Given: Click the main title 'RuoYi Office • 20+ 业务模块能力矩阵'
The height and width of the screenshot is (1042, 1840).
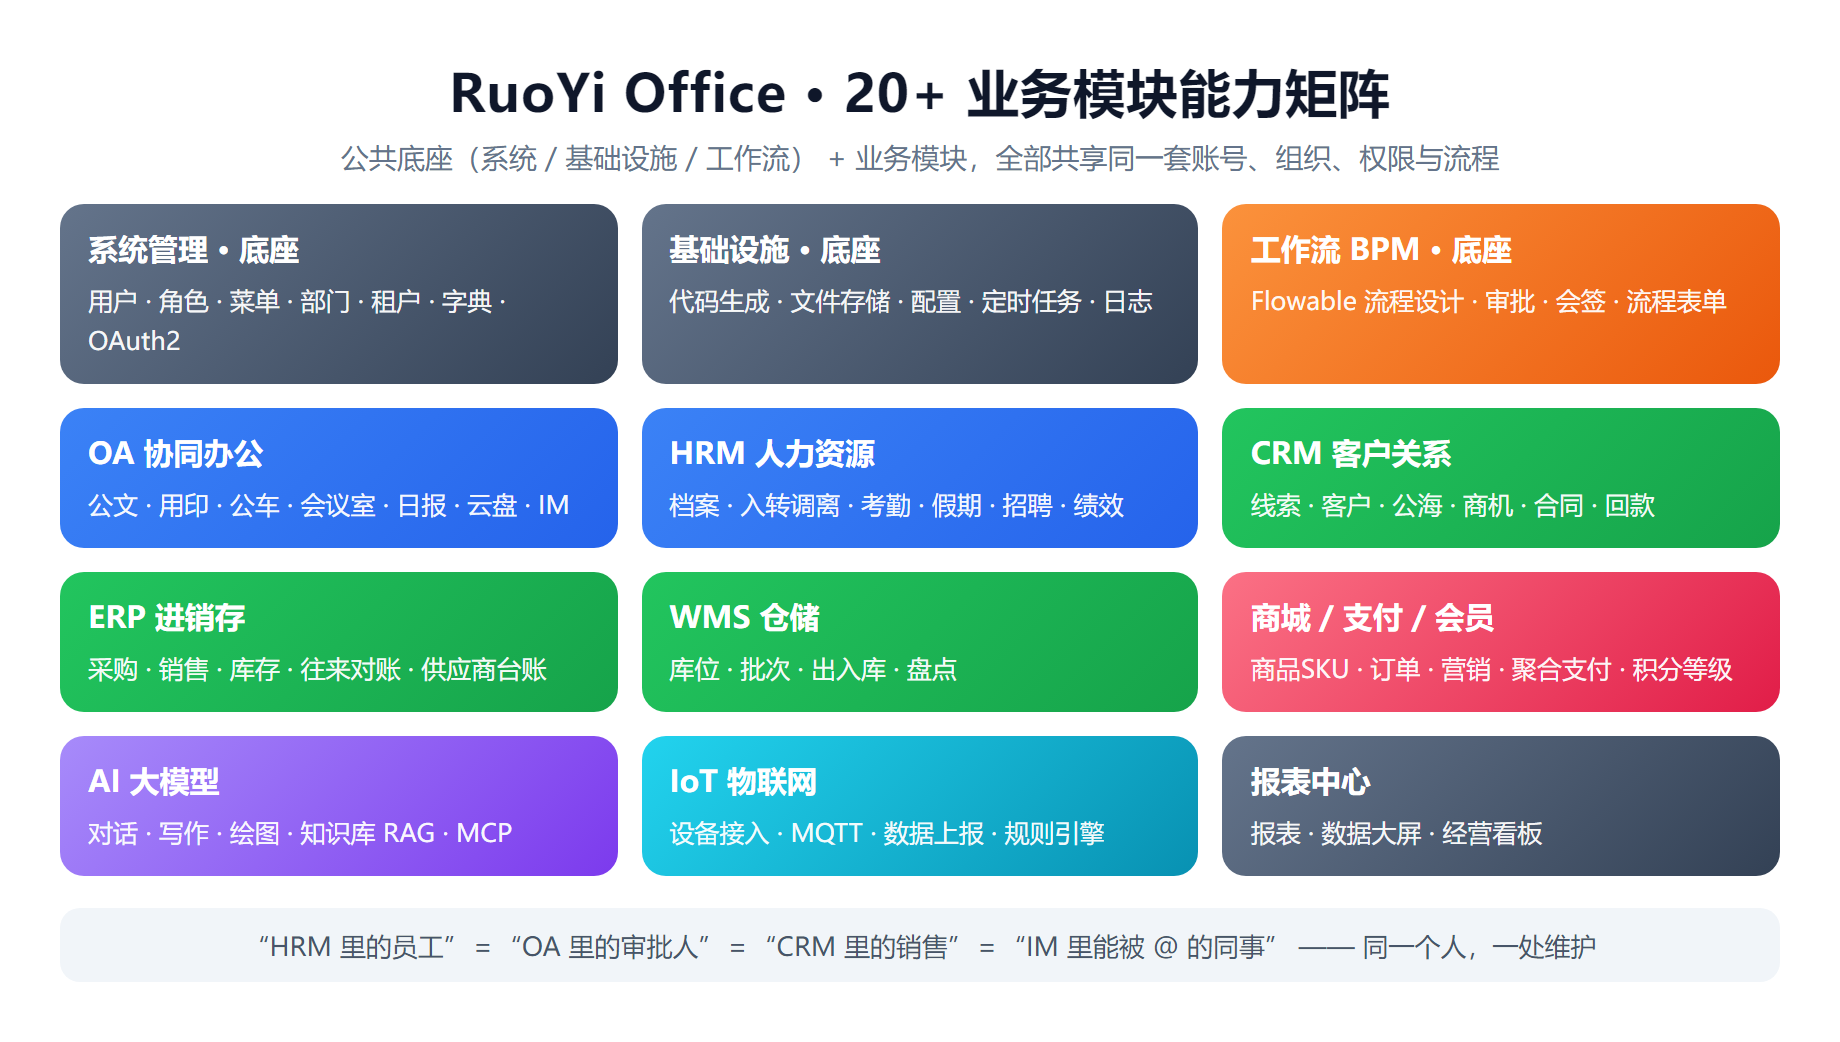Looking at the screenshot, I should pyautogui.click(x=919, y=94).
